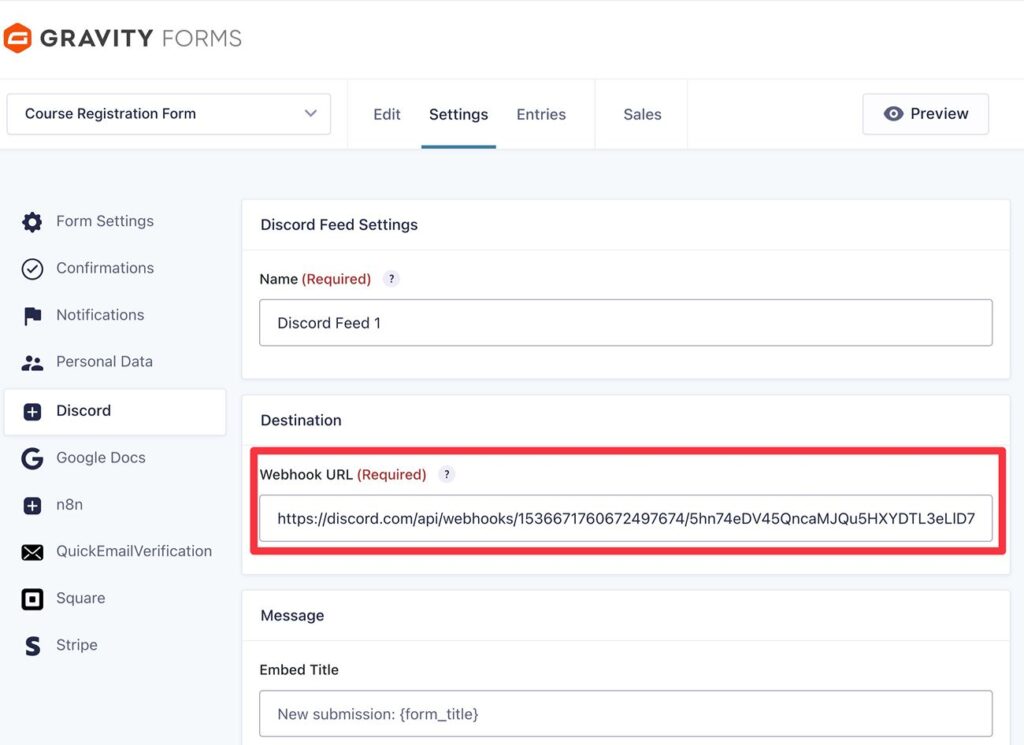Screen dimensions: 1024x745
Task: Switch to the Edit tab
Action: [387, 114]
